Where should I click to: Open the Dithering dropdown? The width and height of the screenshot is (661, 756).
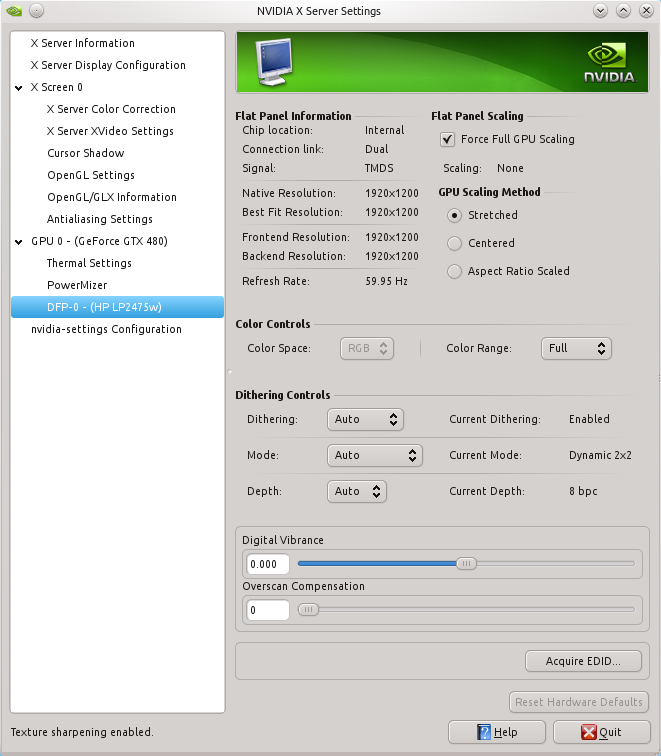[365, 419]
